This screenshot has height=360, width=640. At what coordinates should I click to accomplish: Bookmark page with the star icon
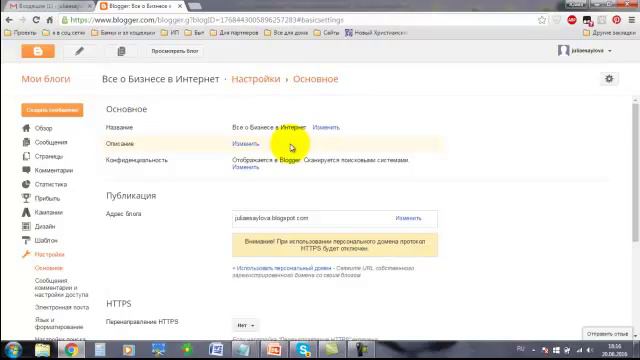point(542,20)
